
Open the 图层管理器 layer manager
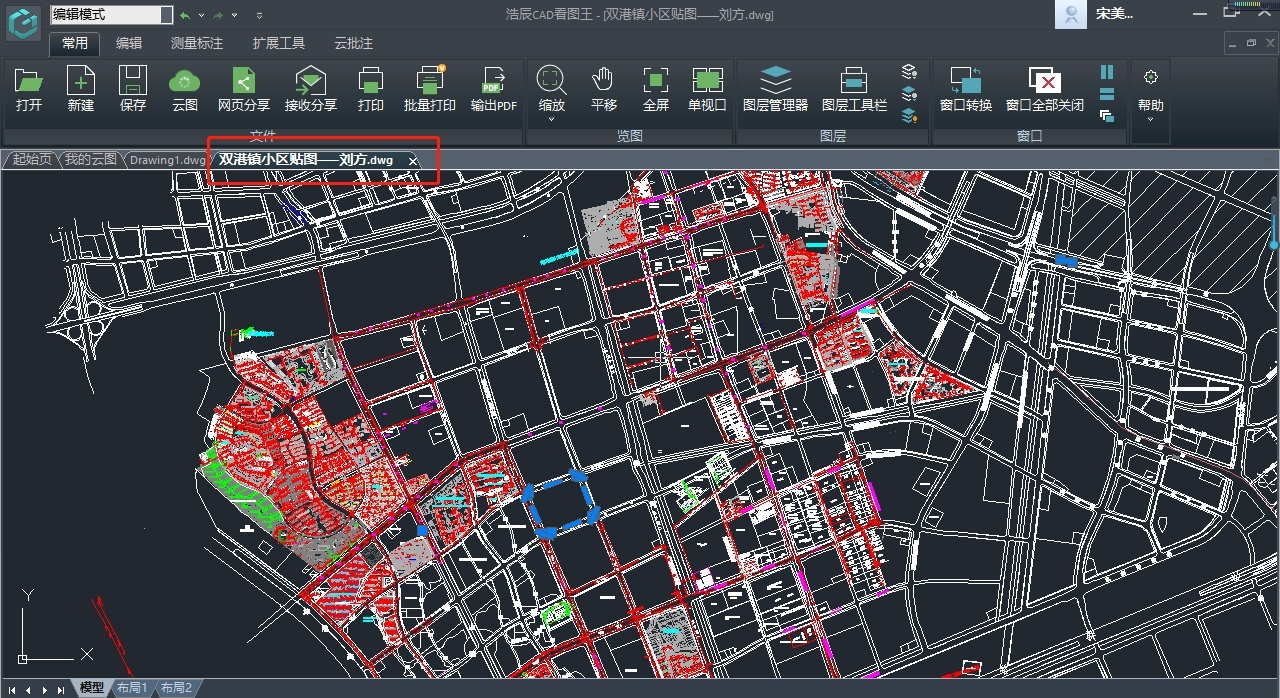[x=775, y=89]
